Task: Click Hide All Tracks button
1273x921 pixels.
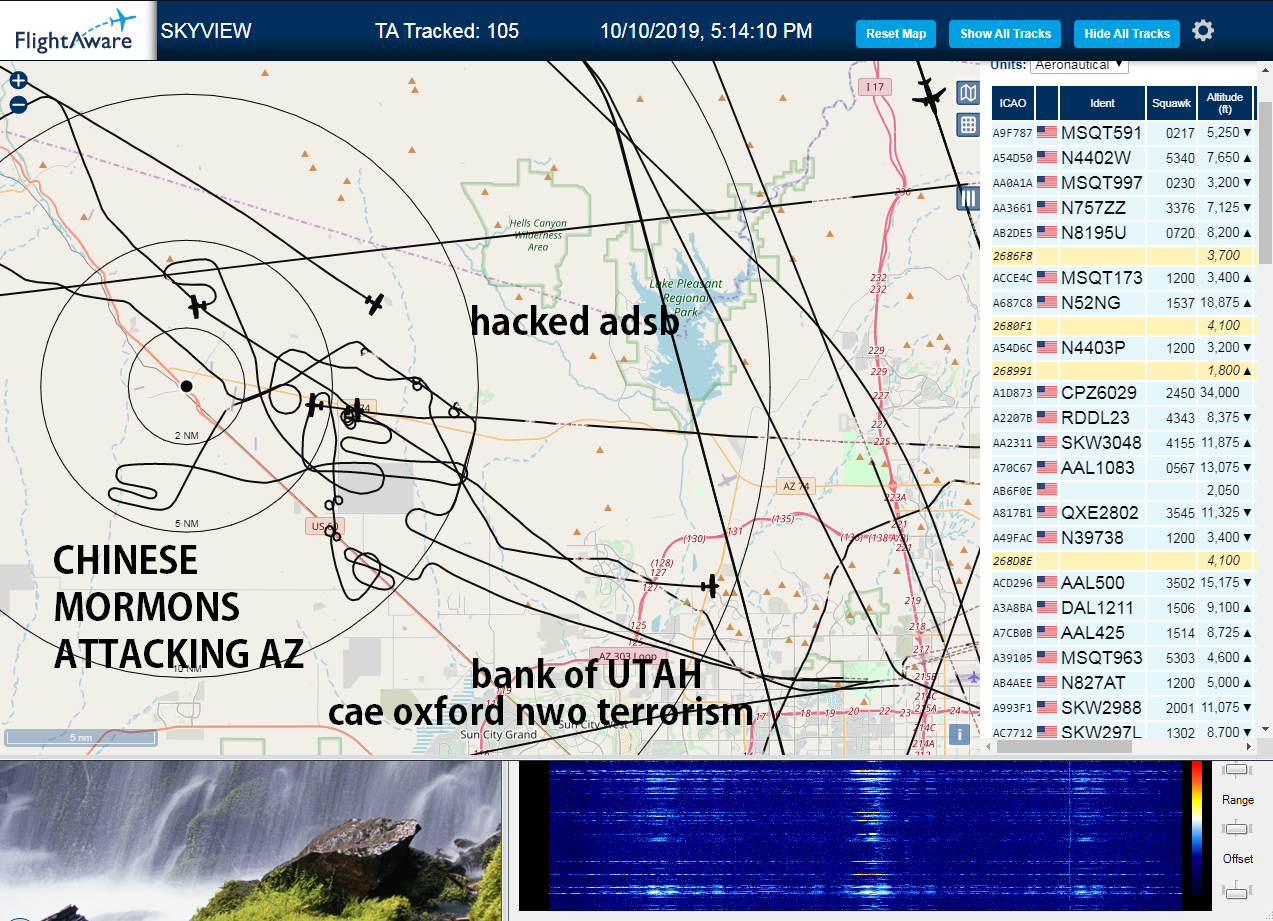Action: coord(1127,33)
